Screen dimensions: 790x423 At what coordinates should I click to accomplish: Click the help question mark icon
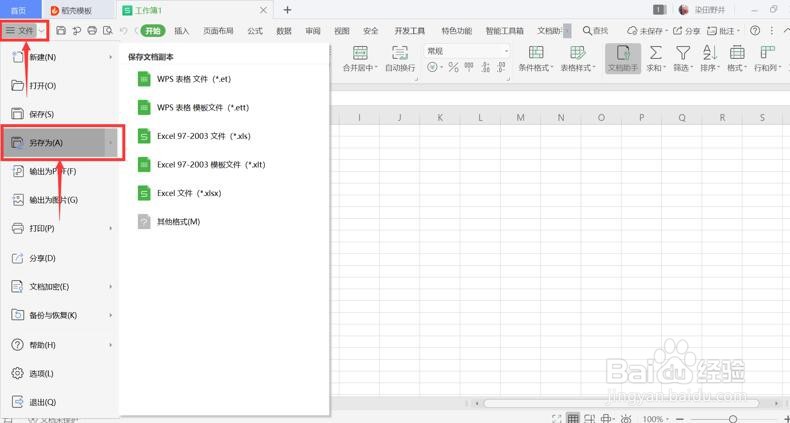point(754,31)
